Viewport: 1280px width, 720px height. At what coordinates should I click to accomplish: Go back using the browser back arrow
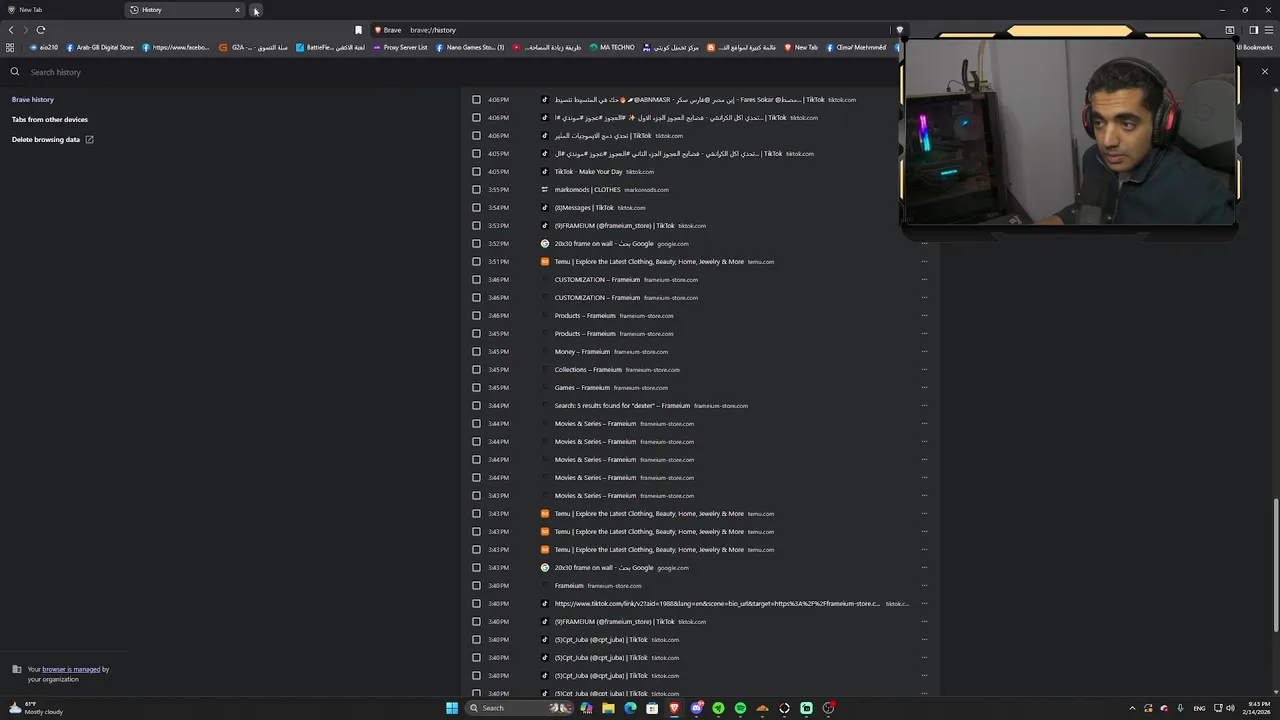(x=11, y=30)
